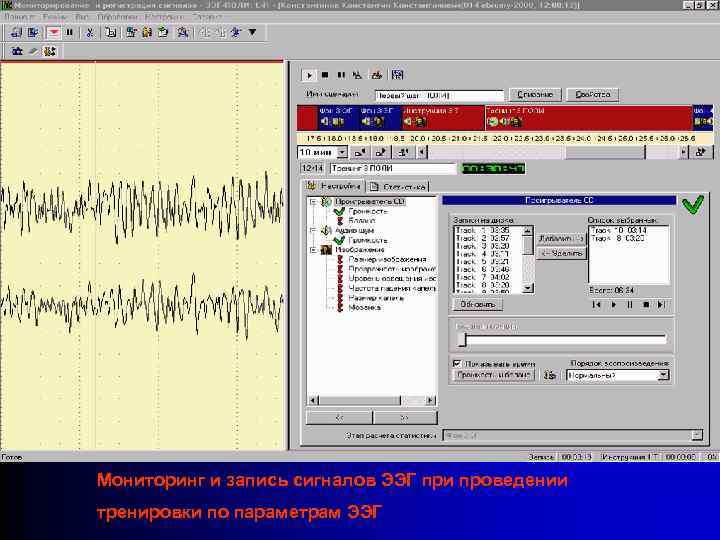Collapse the Изображения tree node
This screenshot has height=540, width=720.
coord(313,250)
